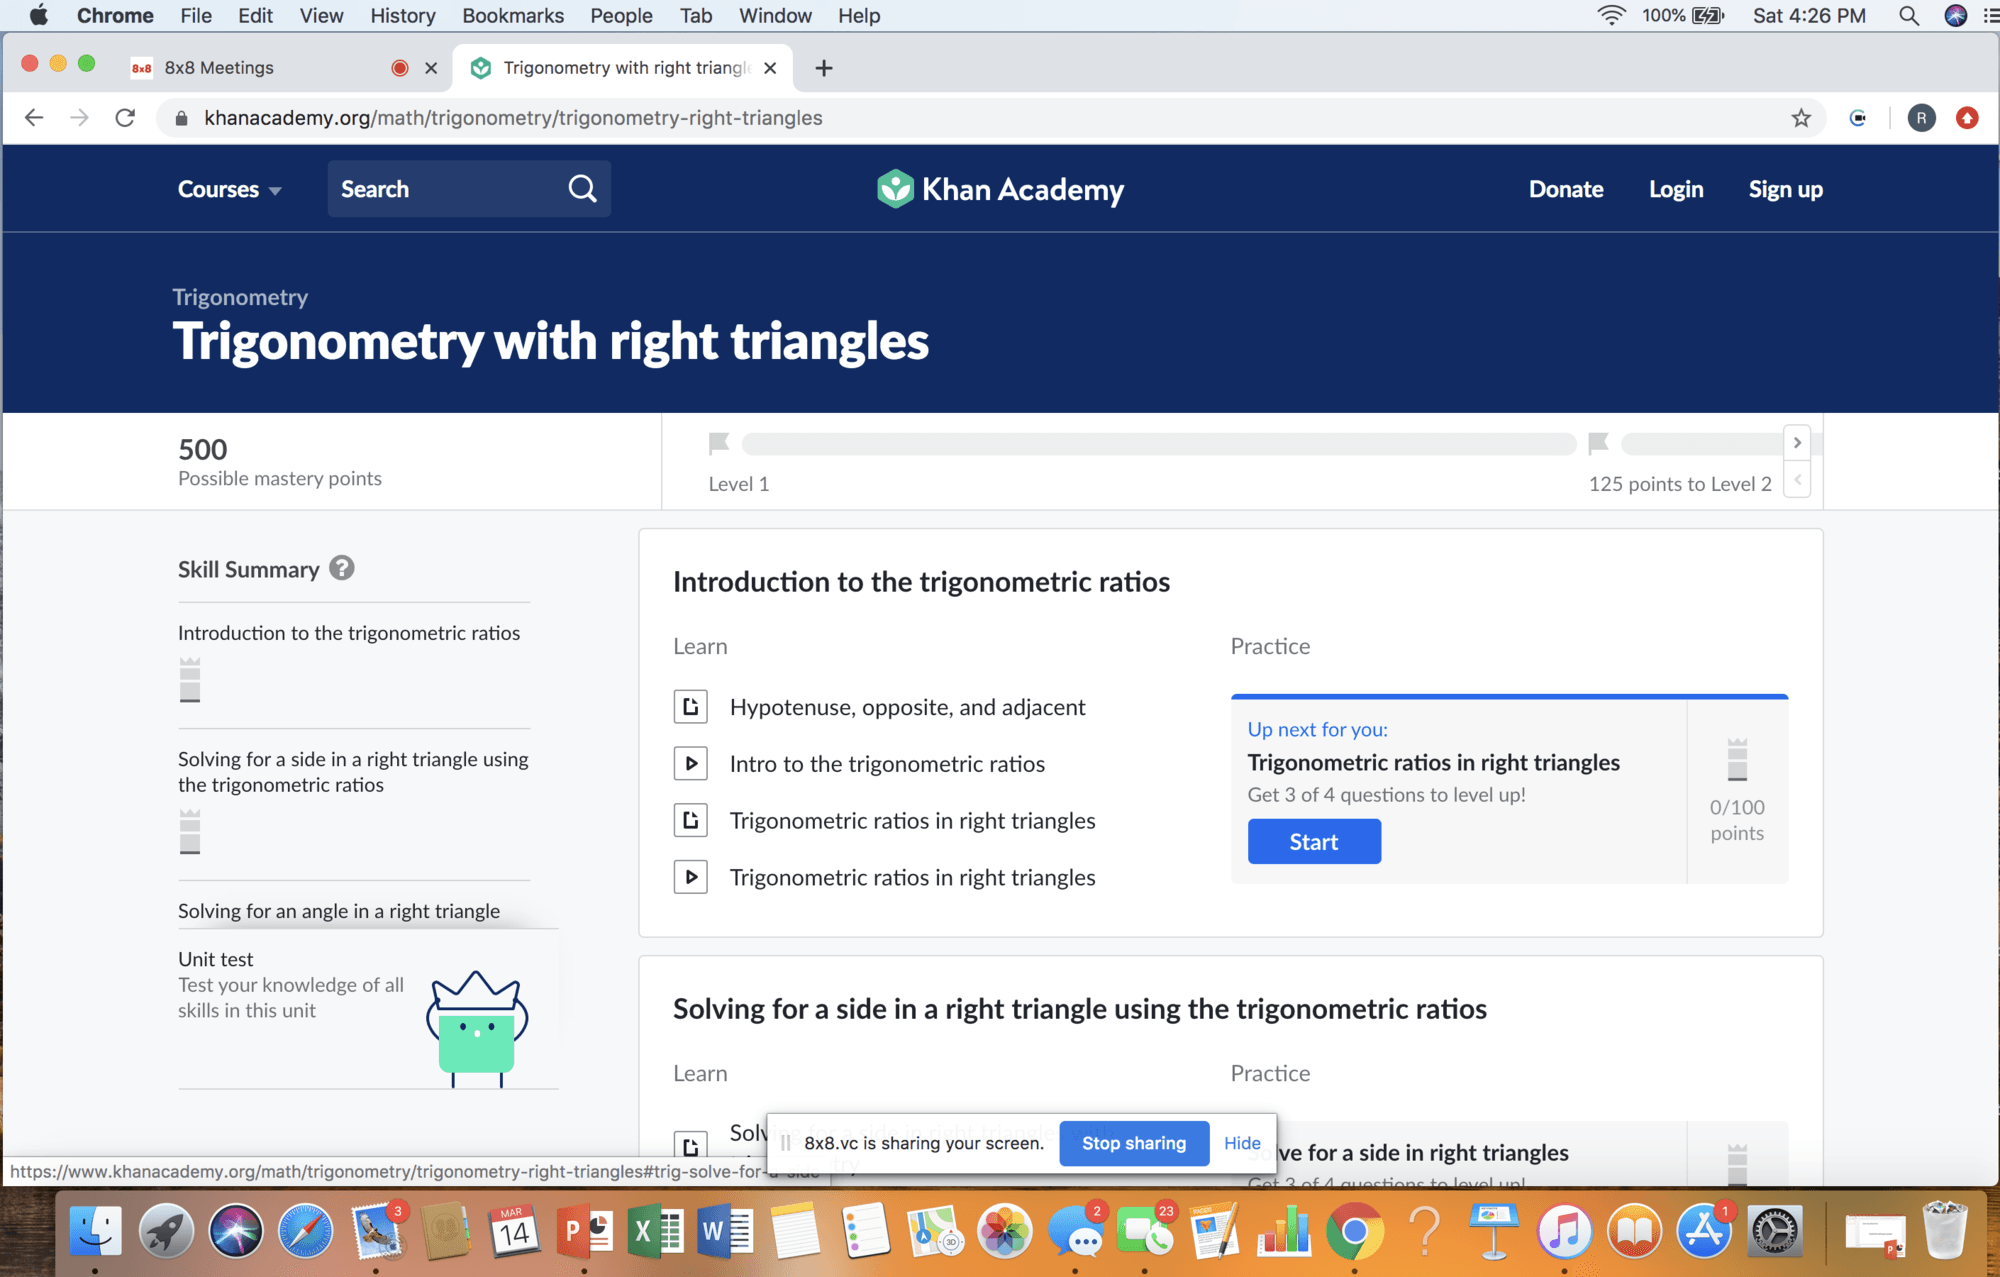Click the Level 2 flag icon
2000x1277 pixels.
[x=1598, y=442]
